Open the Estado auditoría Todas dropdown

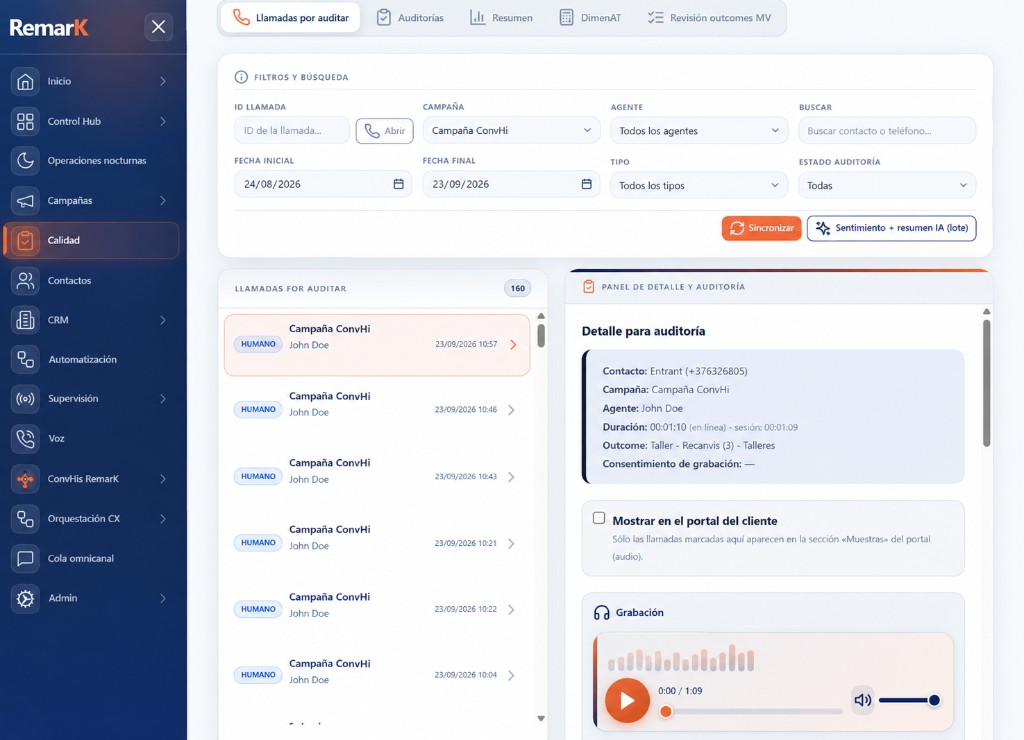click(x=887, y=185)
